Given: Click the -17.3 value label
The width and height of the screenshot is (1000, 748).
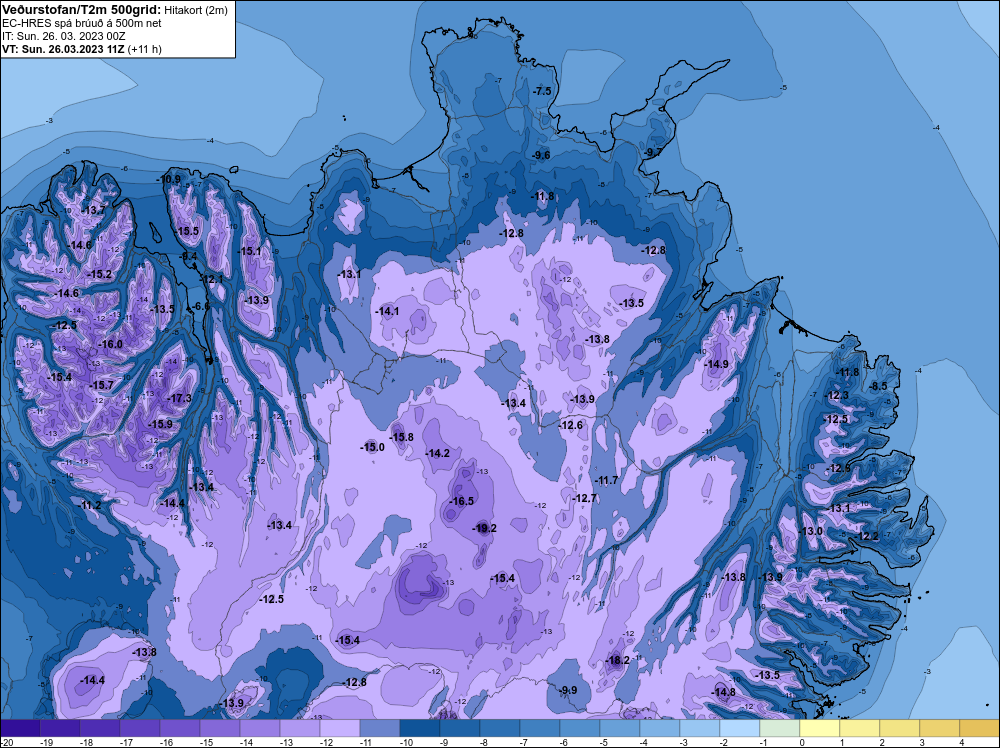Looking at the screenshot, I should pyautogui.click(x=179, y=398).
